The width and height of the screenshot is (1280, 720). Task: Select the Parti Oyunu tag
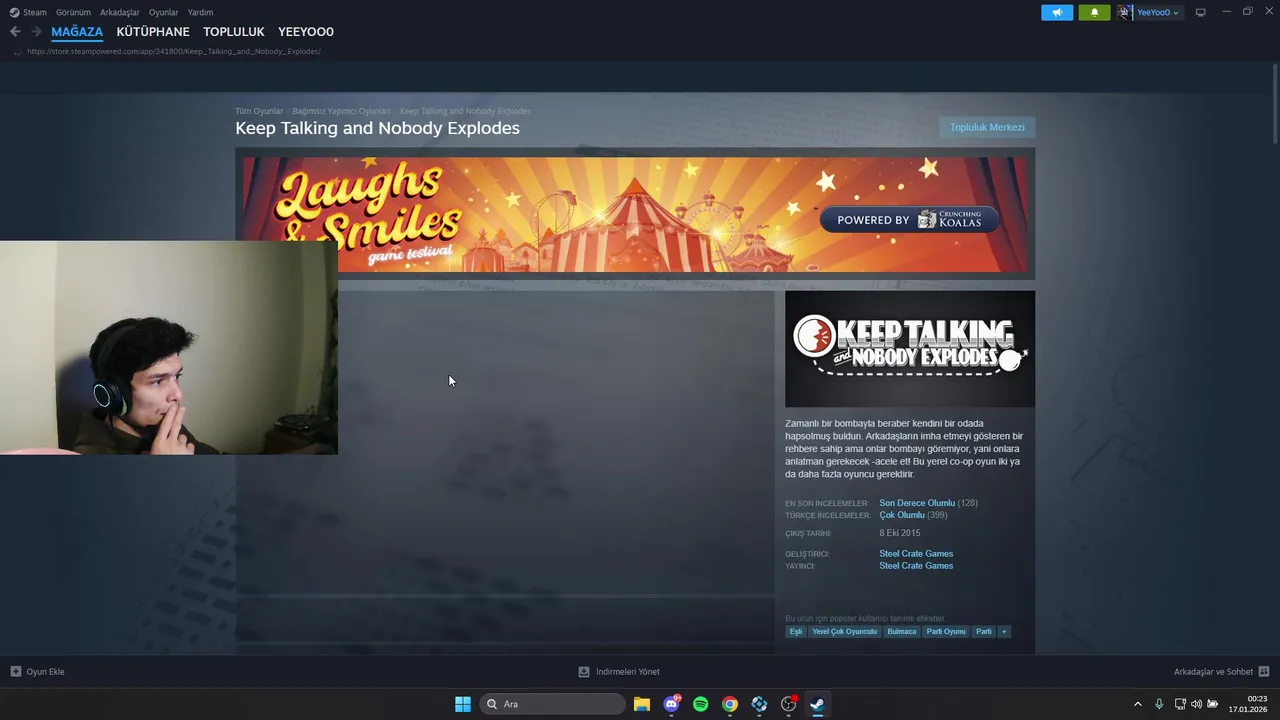pyautogui.click(x=946, y=632)
